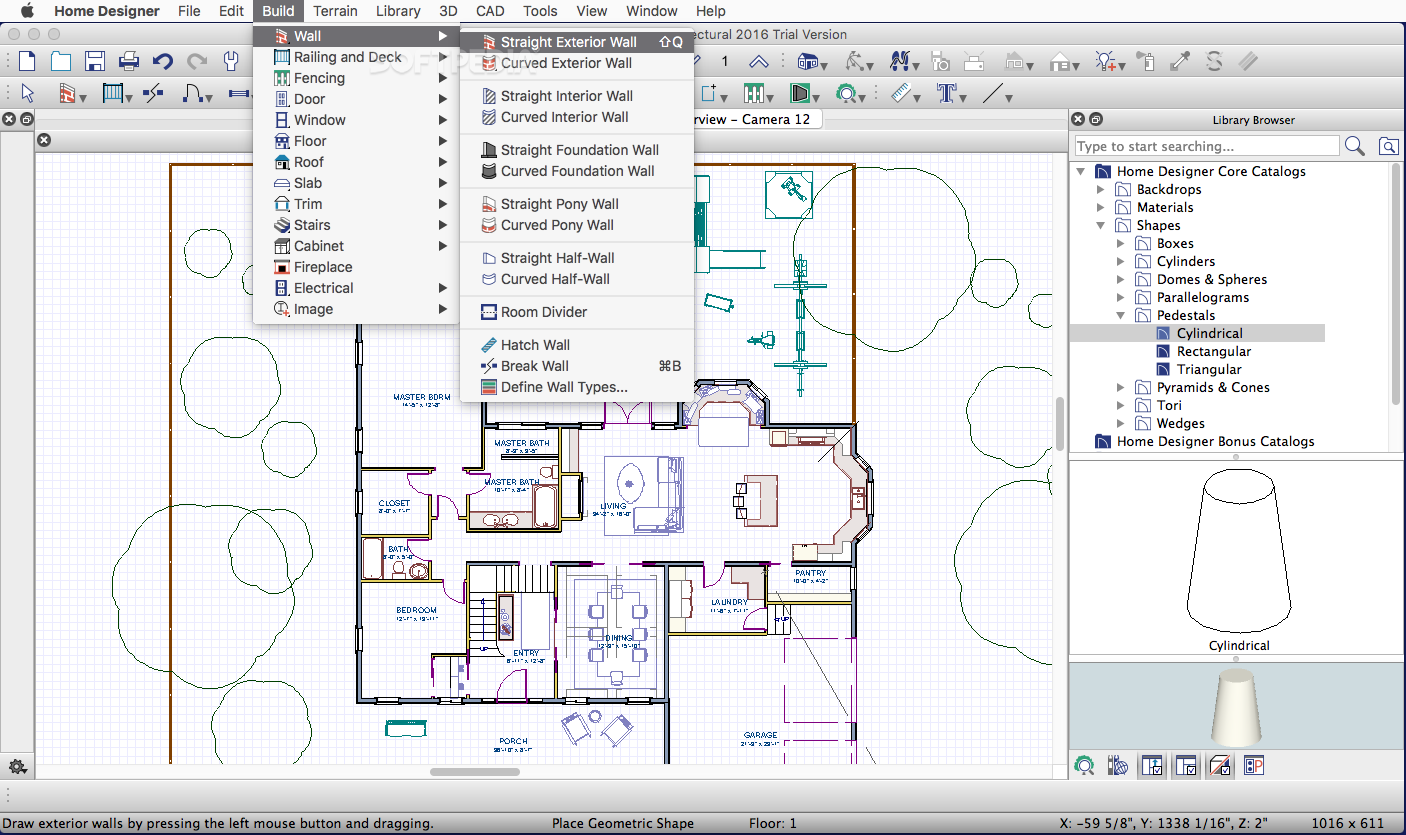Open a plan with the folder icon
1406x835 pixels.
point(61,61)
